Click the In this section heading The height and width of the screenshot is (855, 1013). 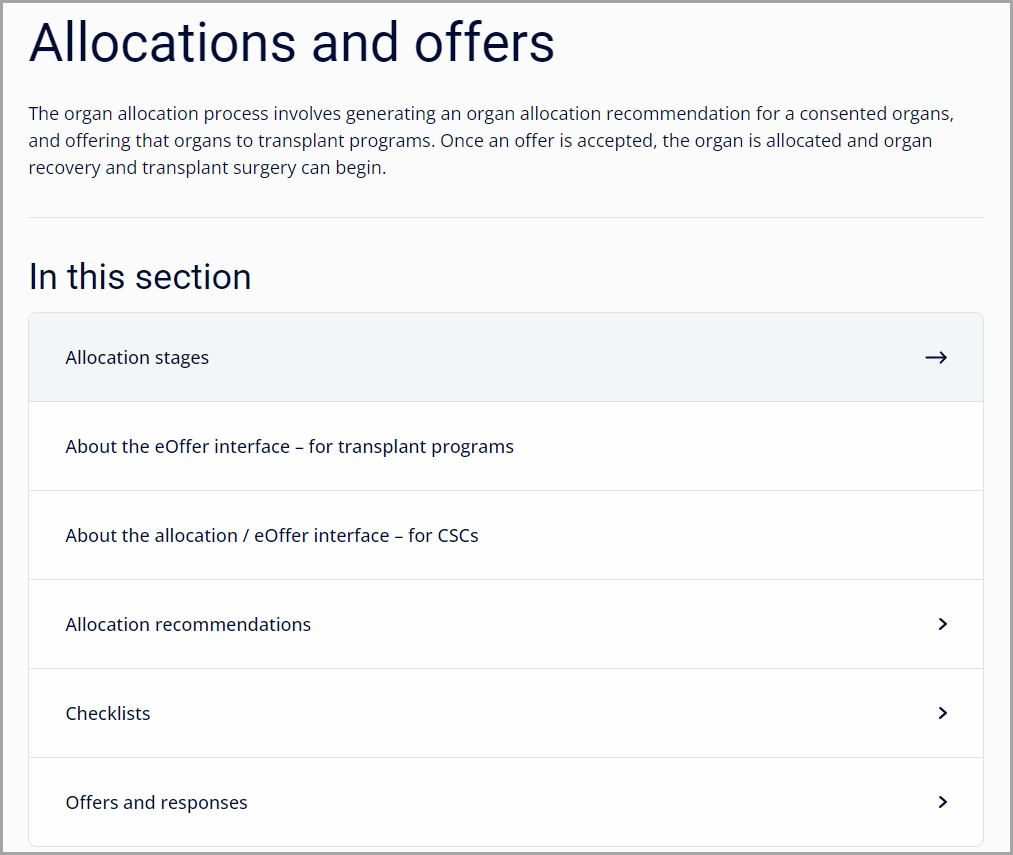tap(140, 277)
